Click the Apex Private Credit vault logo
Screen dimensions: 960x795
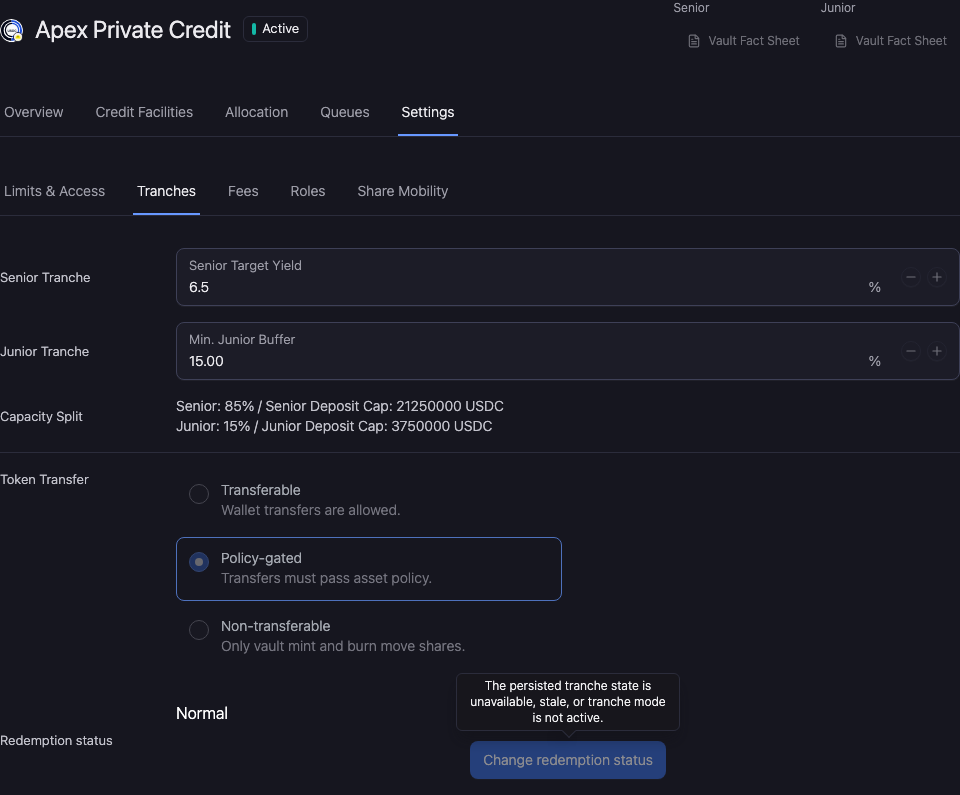pos(12,31)
